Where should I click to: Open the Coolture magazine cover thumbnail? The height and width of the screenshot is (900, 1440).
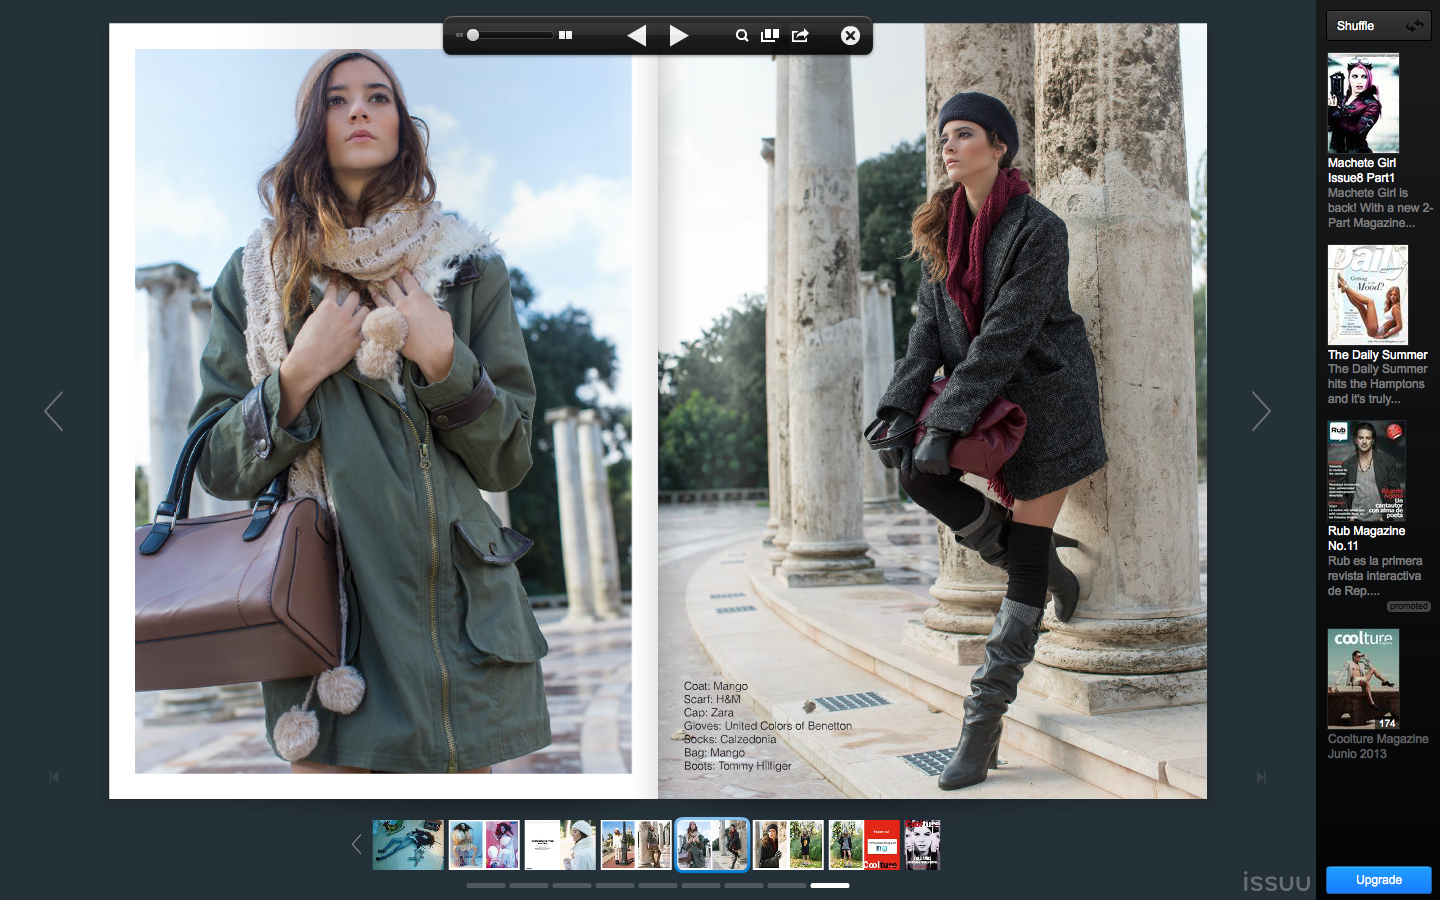click(x=1363, y=679)
